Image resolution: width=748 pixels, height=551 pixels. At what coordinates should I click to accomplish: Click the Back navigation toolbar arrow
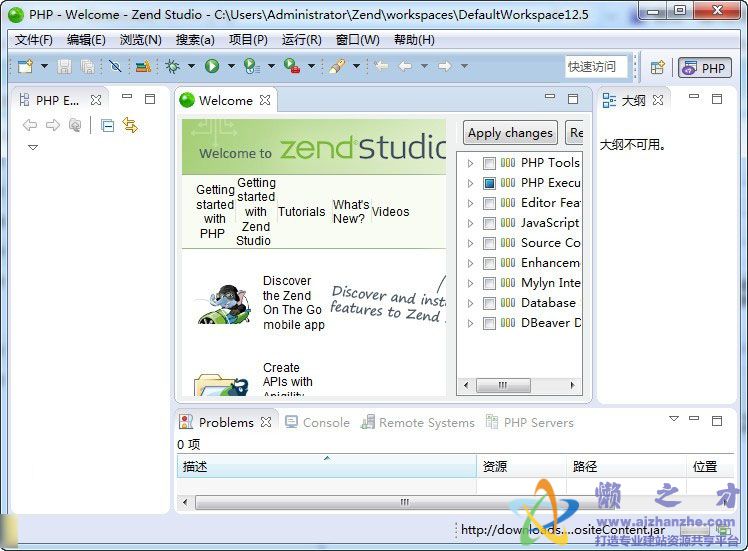point(405,66)
